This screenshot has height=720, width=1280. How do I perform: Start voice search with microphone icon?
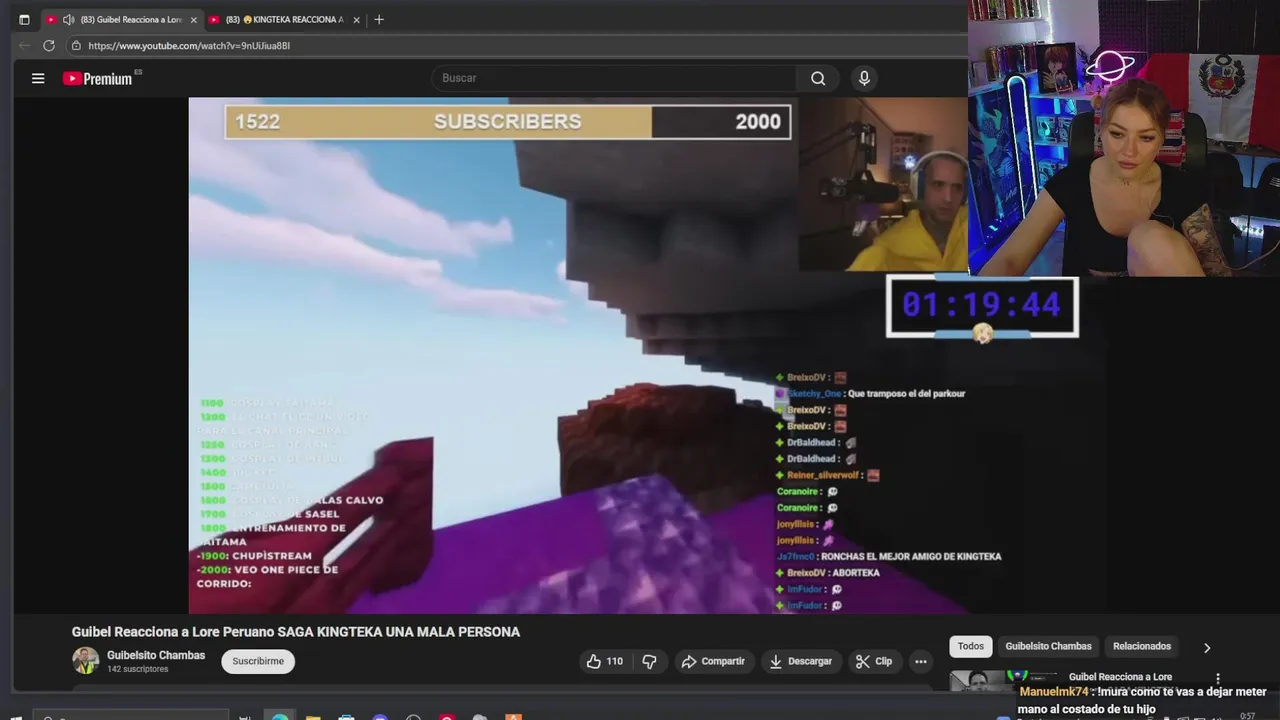coord(864,78)
